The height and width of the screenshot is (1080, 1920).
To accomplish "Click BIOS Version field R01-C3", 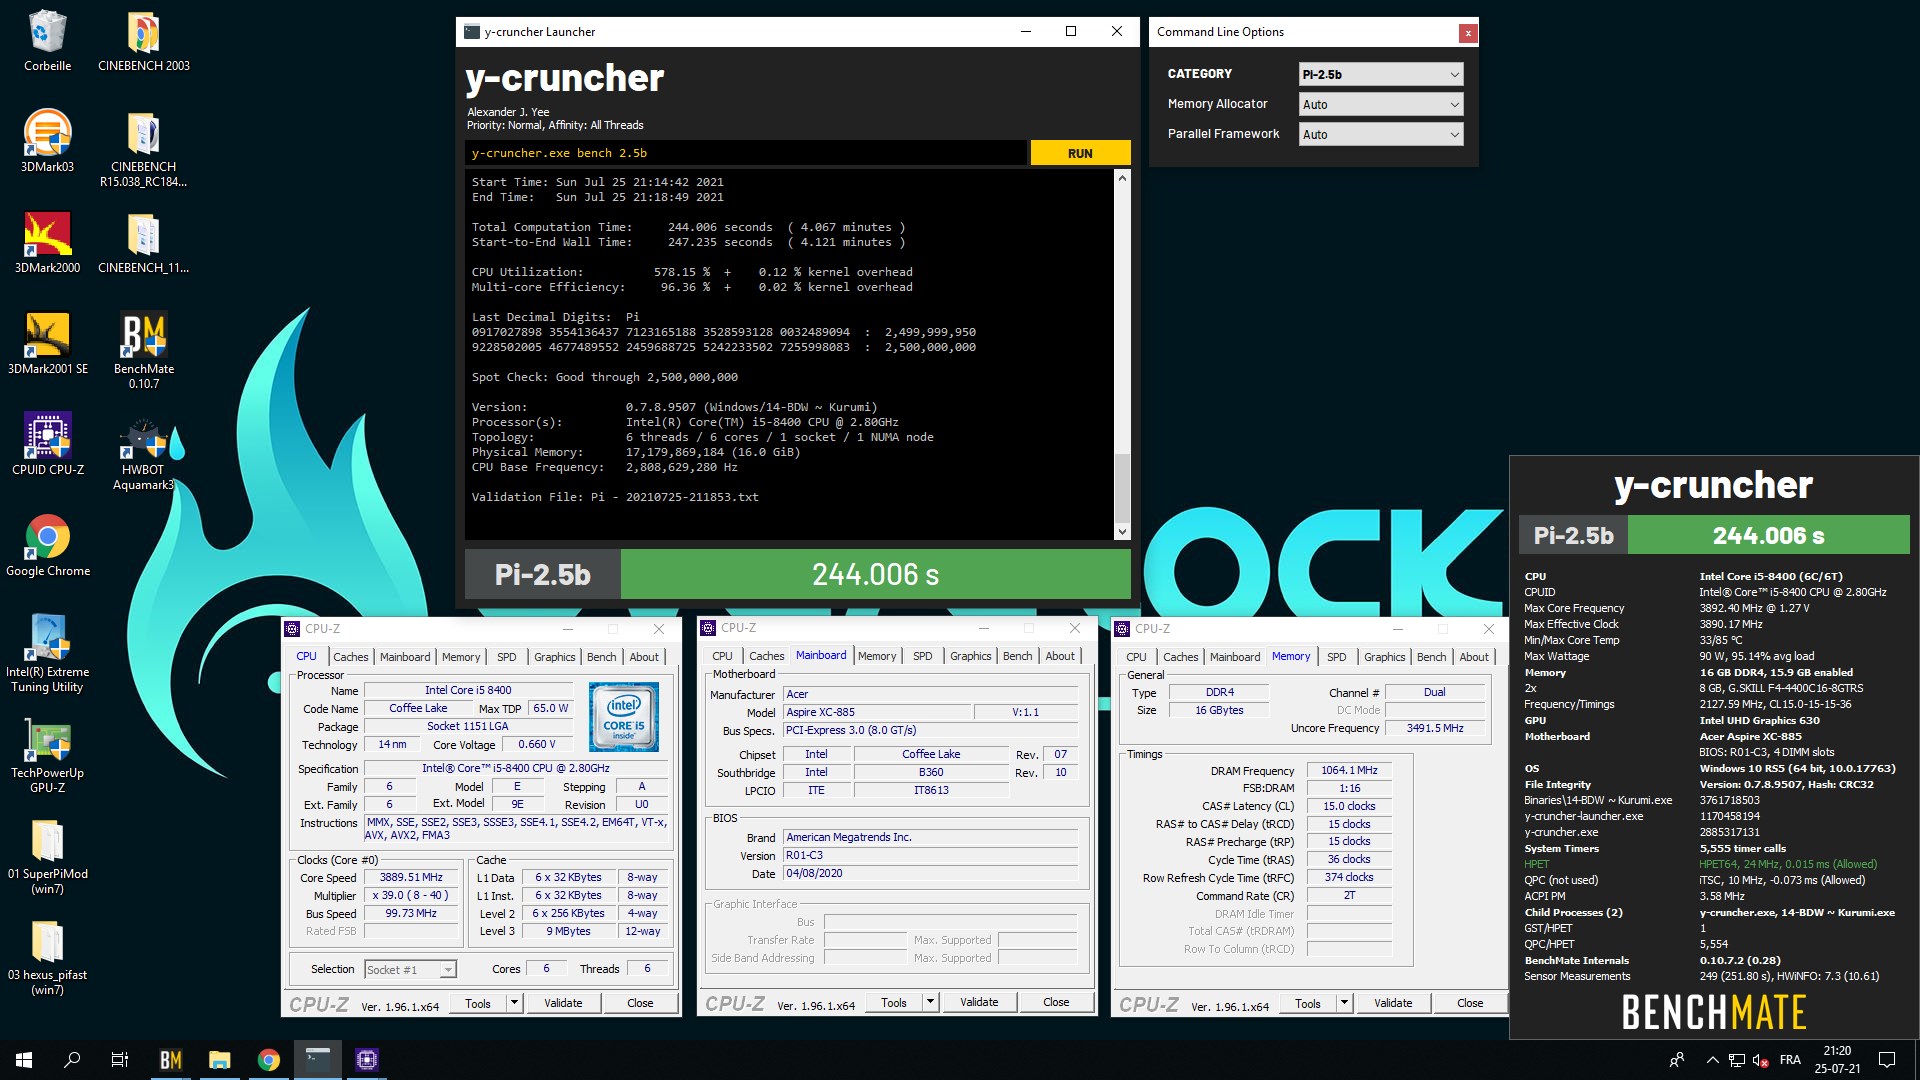I will [930, 855].
